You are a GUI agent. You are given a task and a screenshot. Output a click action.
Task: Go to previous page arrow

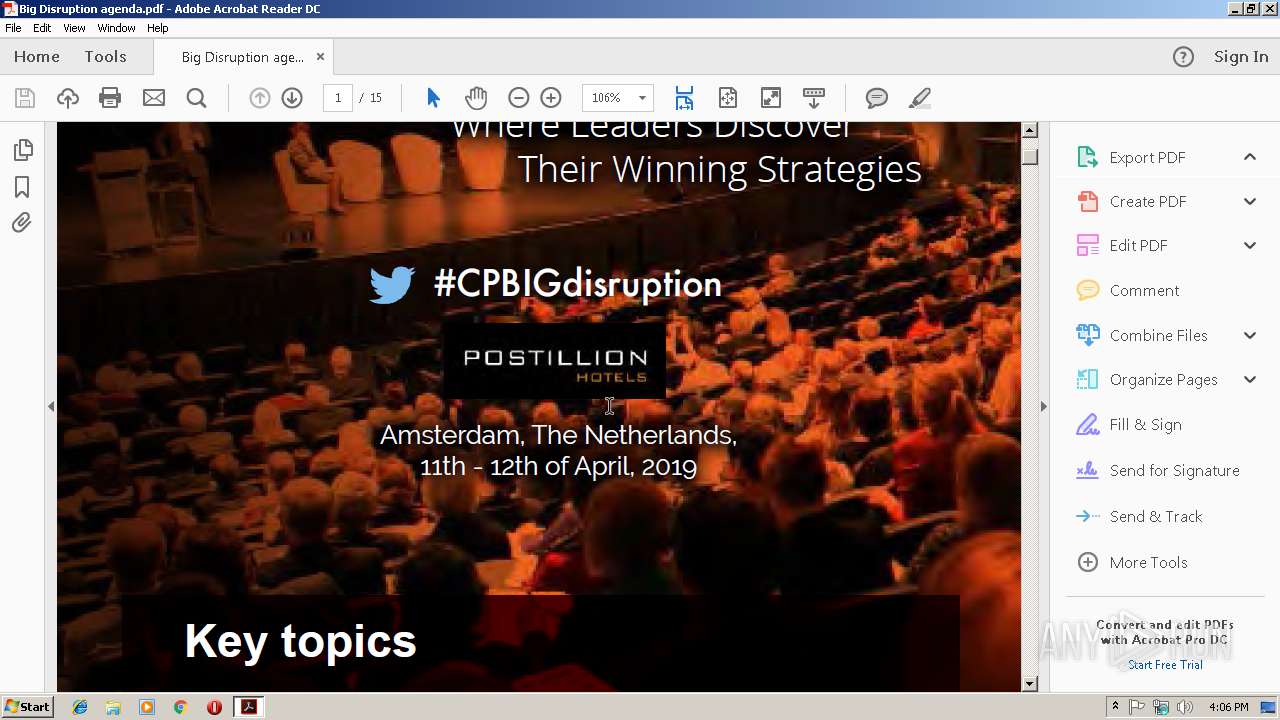(260, 98)
